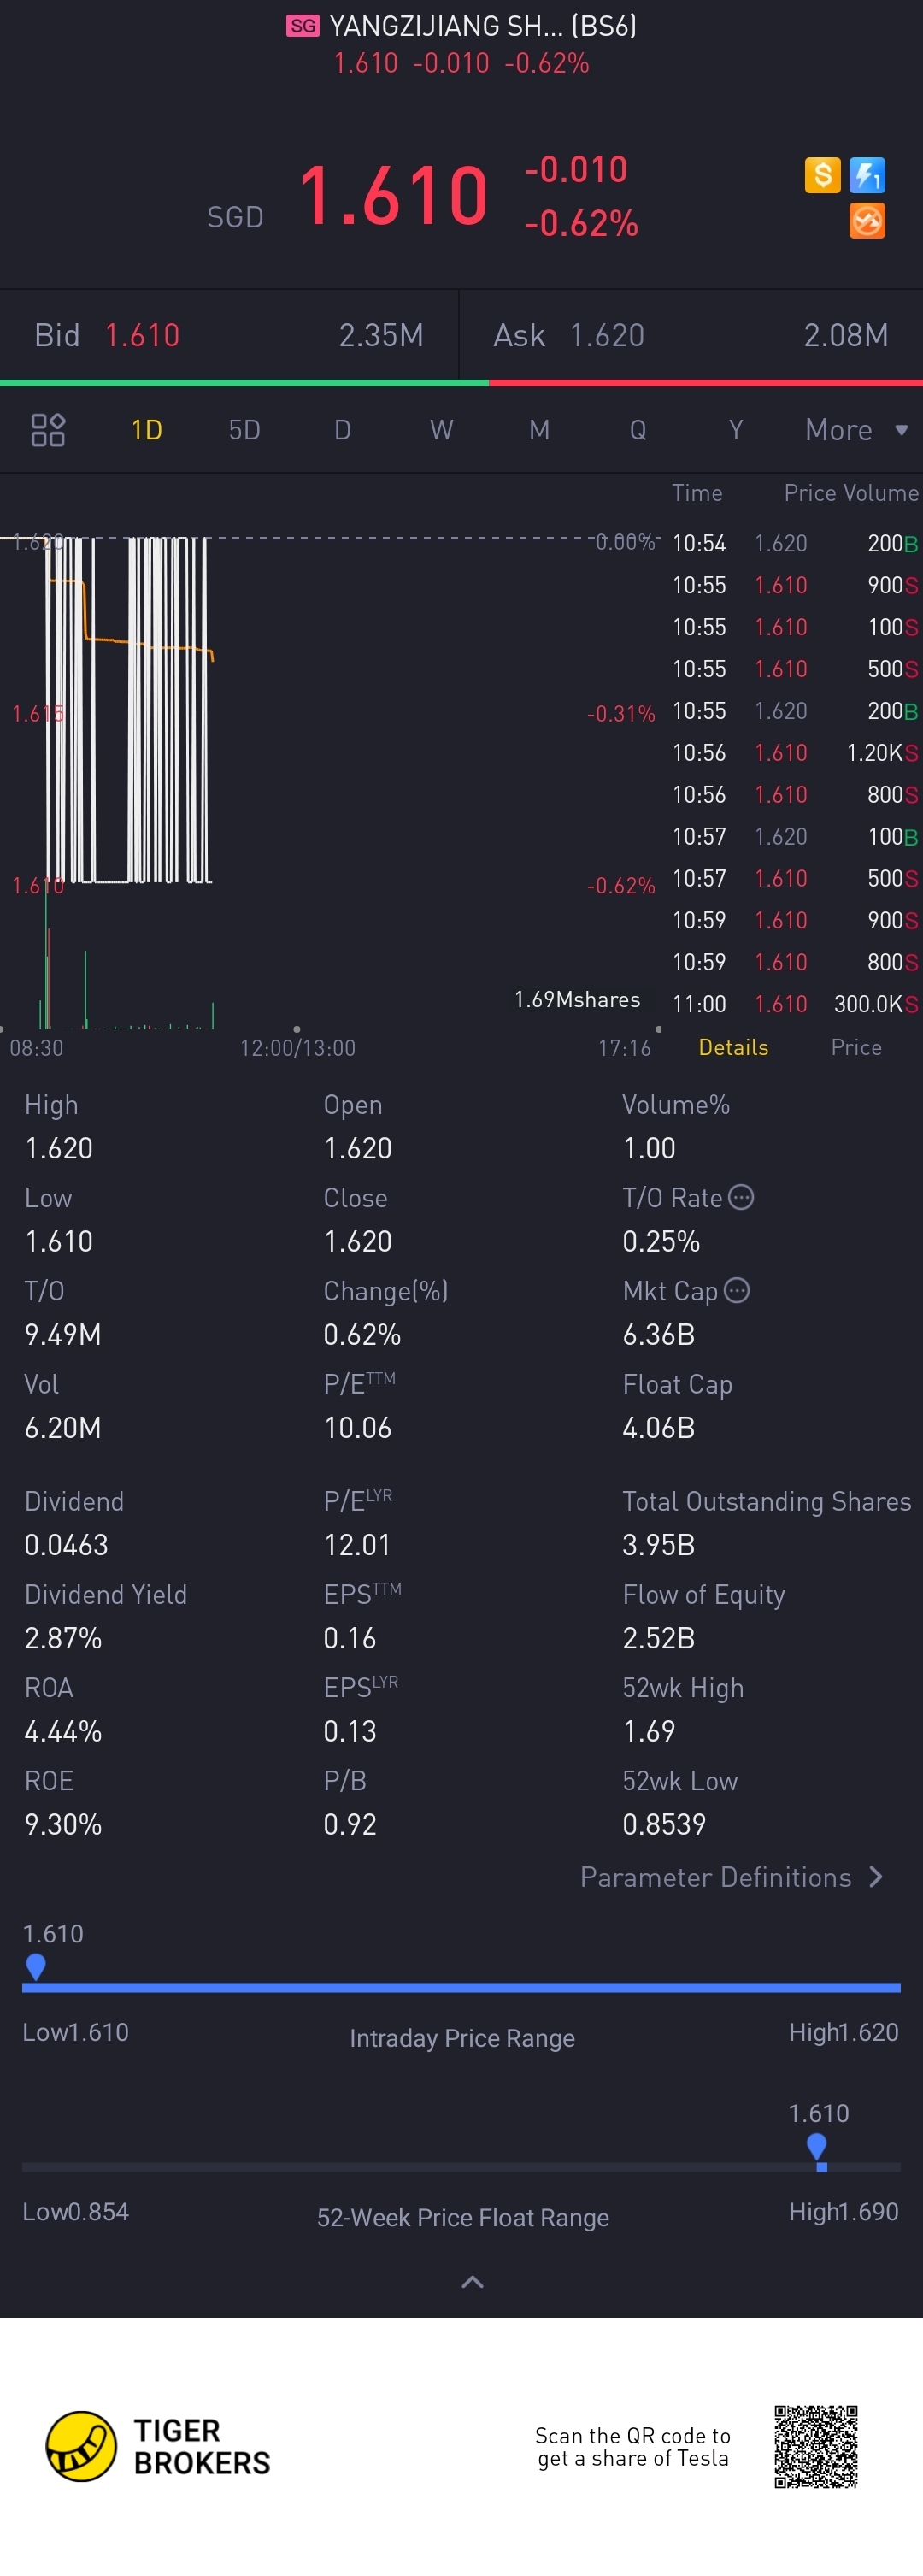Collapse the details panel with up chevron
This screenshot has width=923, height=2576.
point(472,2282)
